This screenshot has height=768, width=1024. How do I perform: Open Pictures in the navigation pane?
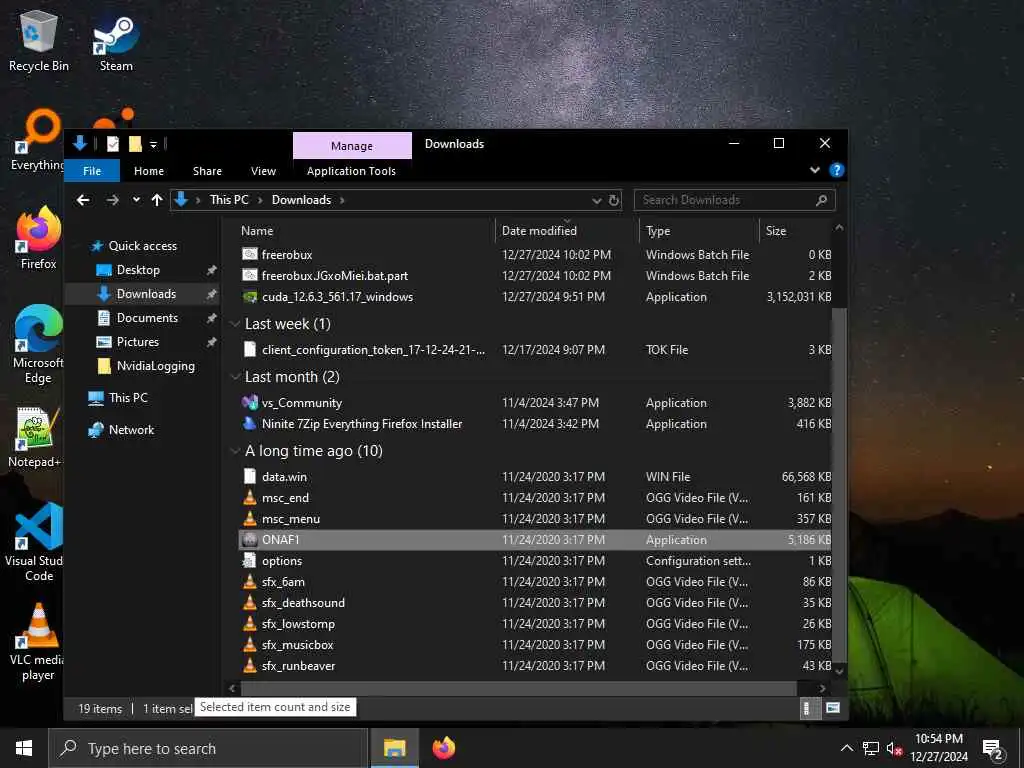click(137, 342)
